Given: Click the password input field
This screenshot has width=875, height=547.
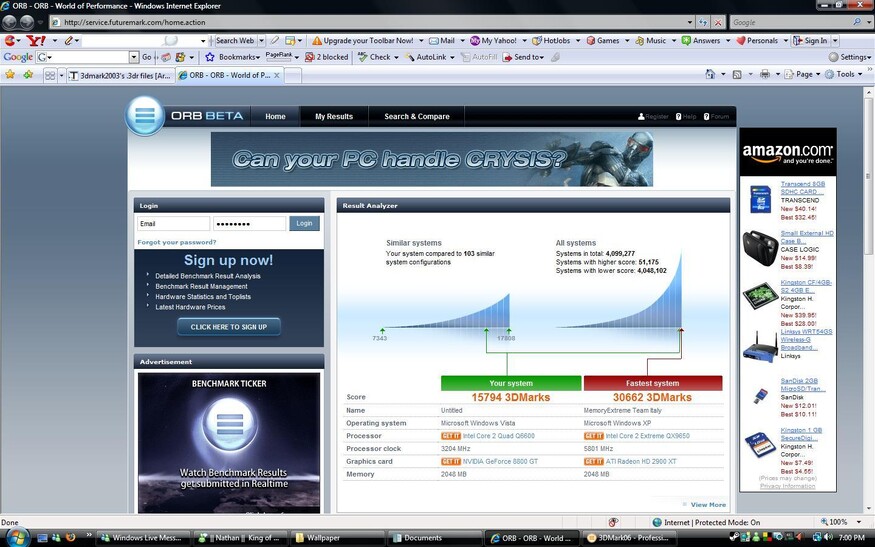Looking at the screenshot, I should 249,223.
